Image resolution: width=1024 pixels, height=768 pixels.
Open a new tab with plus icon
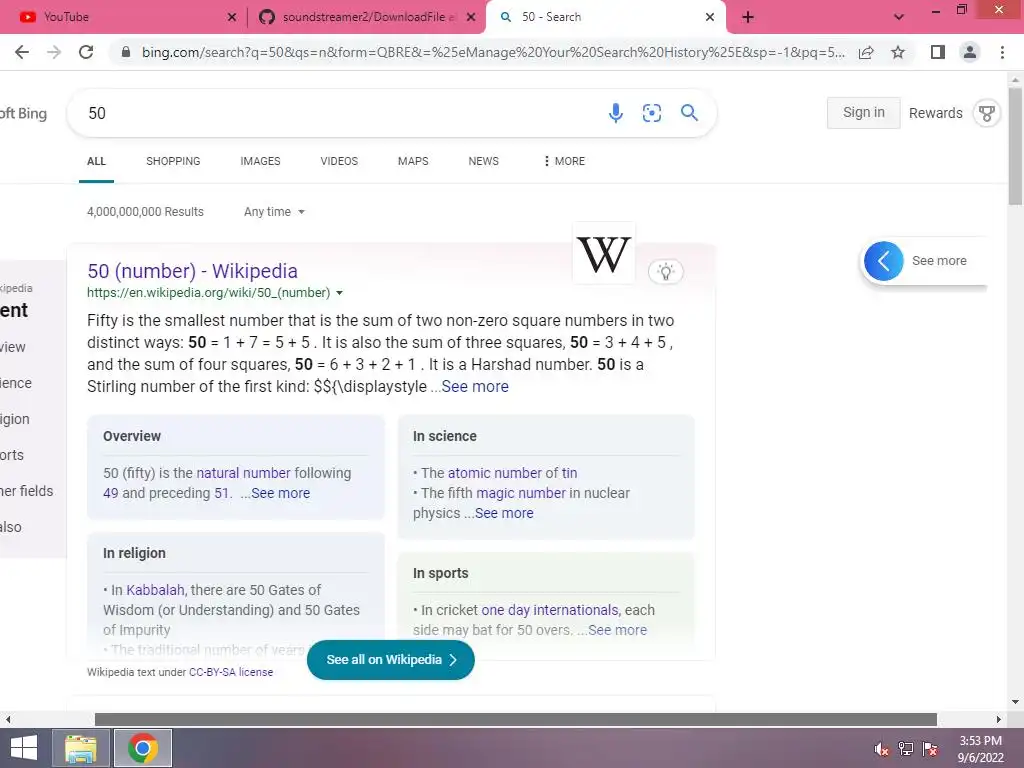[748, 17]
